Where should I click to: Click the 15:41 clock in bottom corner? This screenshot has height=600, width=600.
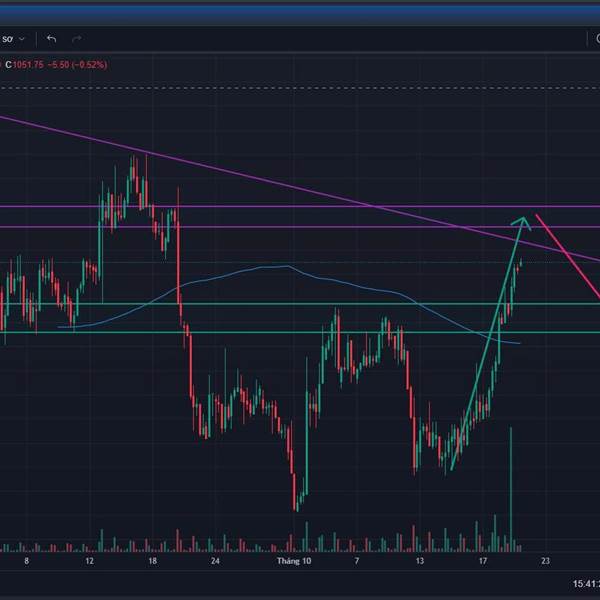586,584
